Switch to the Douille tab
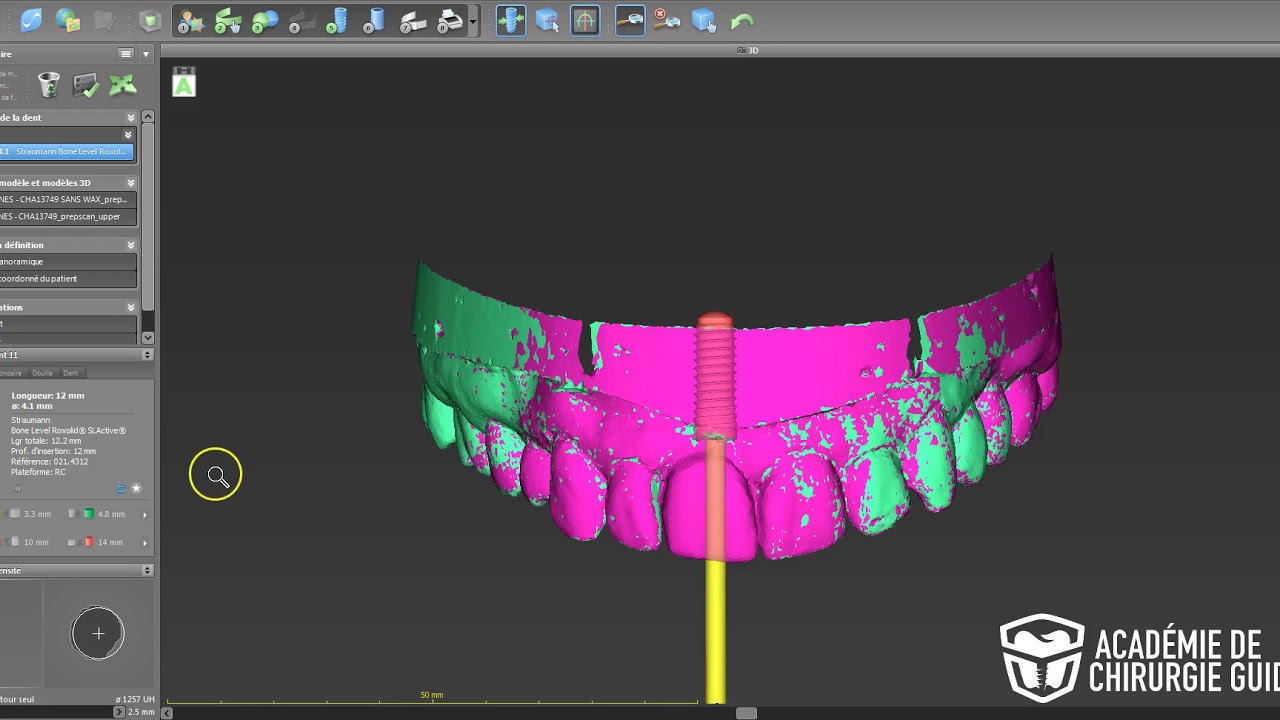This screenshot has height=720, width=1280. (x=42, y=373)
